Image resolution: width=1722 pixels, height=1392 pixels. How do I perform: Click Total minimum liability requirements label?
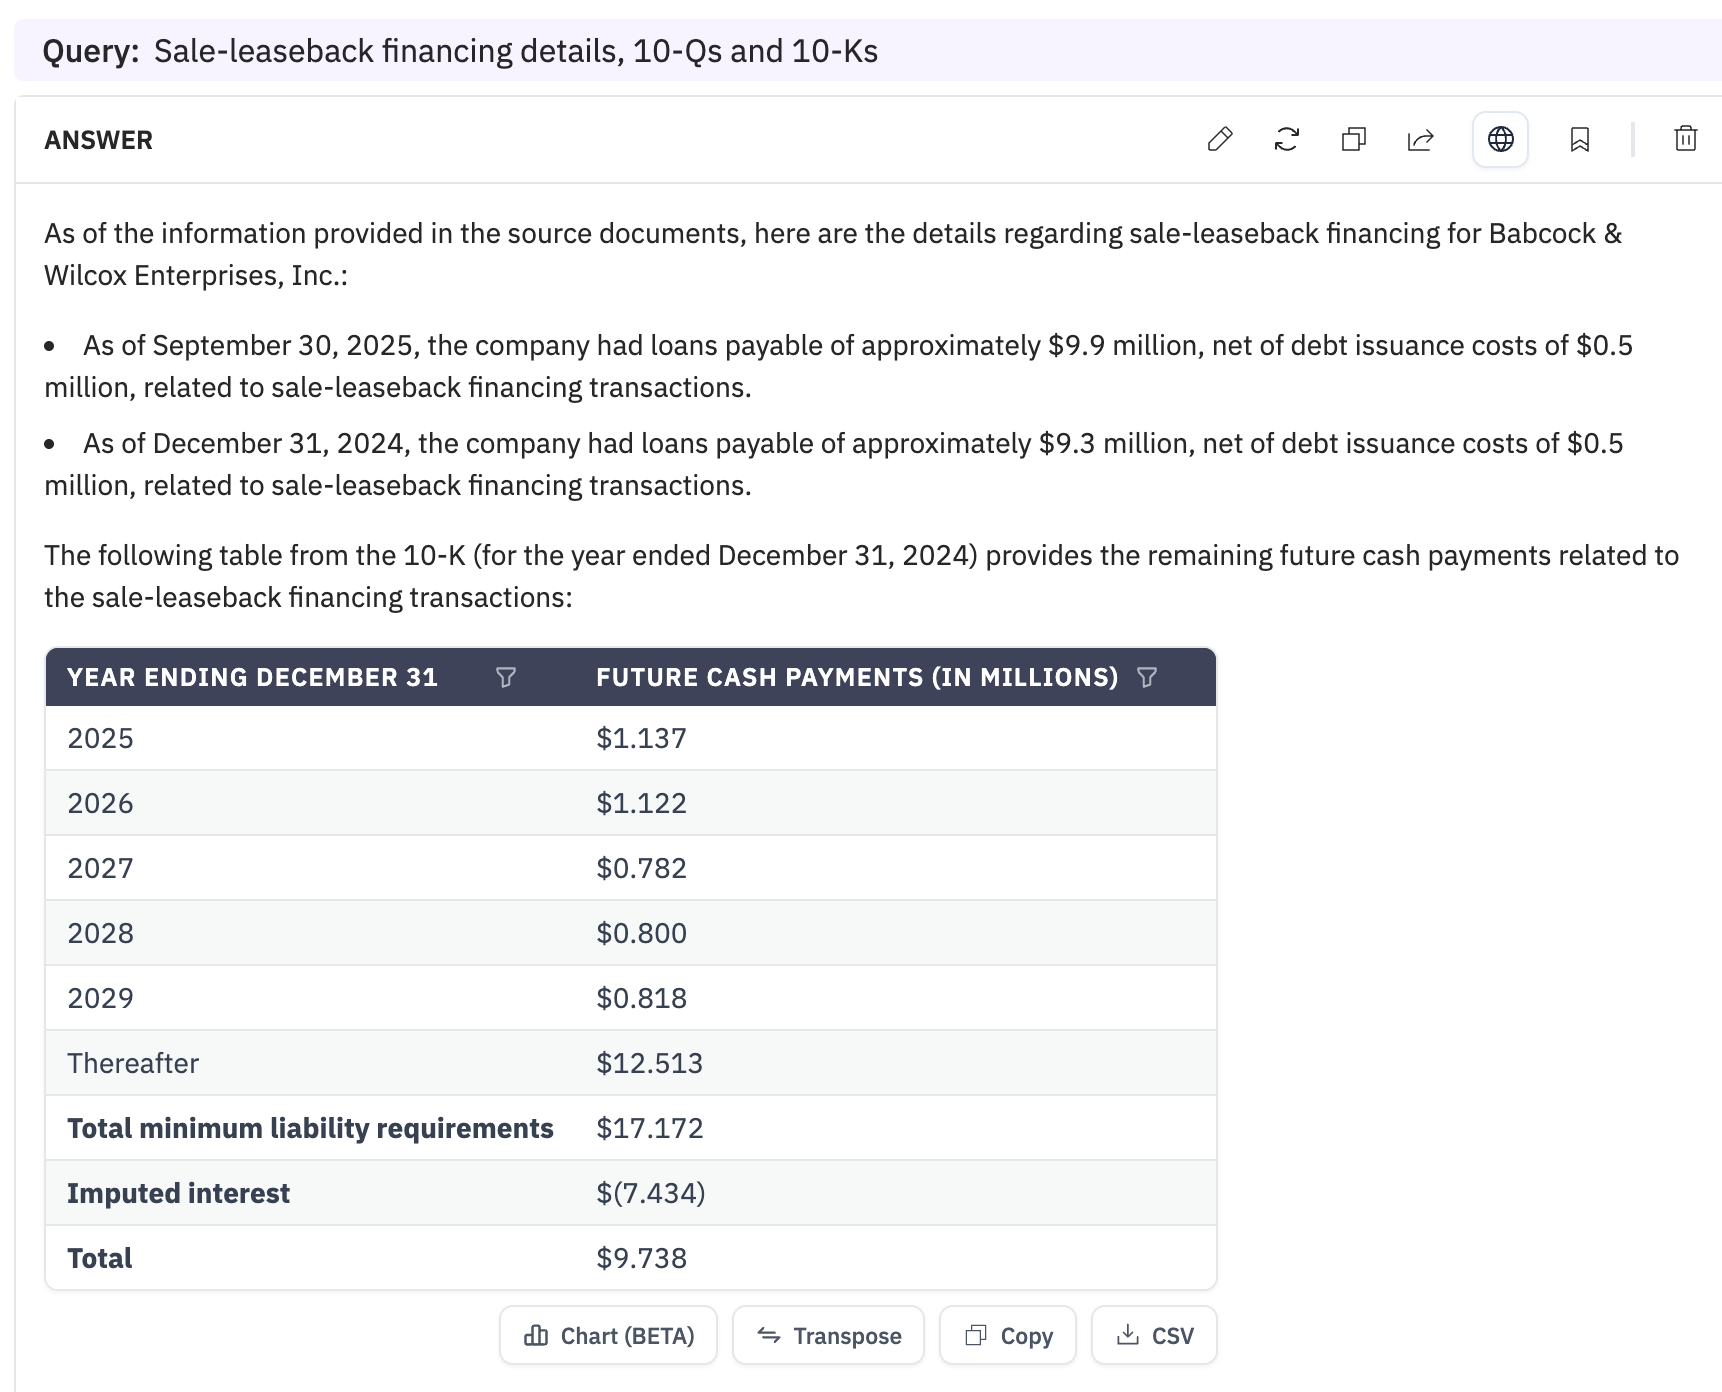[310, 1128]
